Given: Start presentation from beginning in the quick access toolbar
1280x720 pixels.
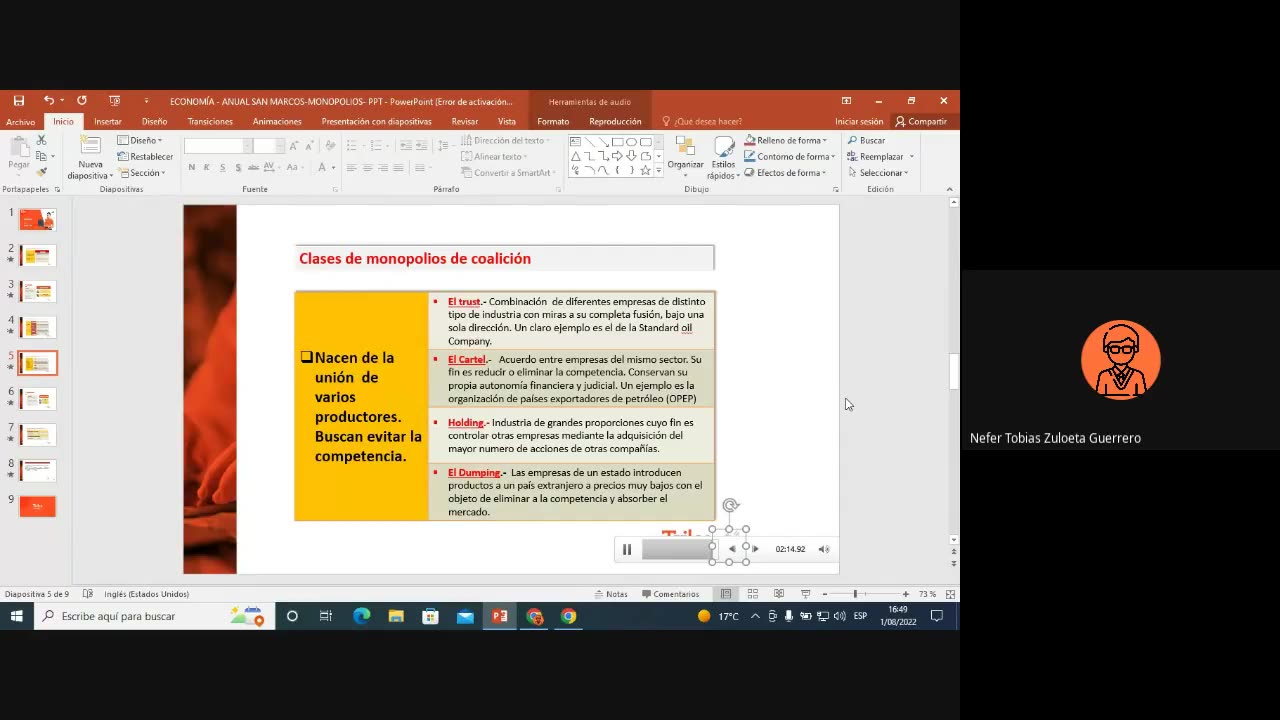Looking at the screenshot, I should tap(114, 101).
